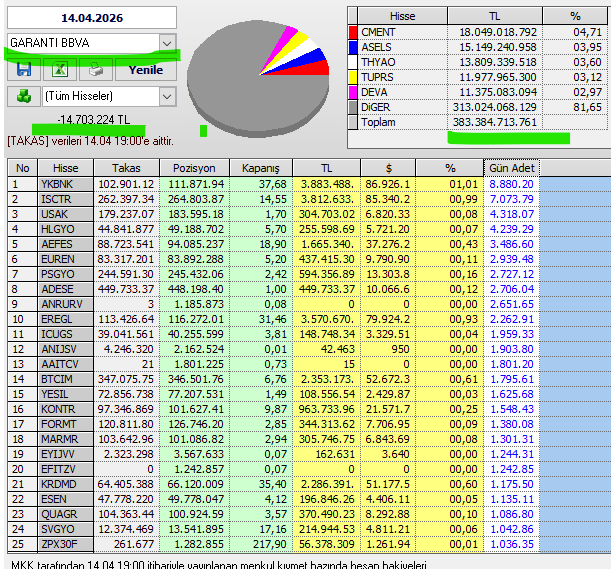Select the ICUGS stock cell
This screenshot has height=569, width=611.
pos(65,334)
